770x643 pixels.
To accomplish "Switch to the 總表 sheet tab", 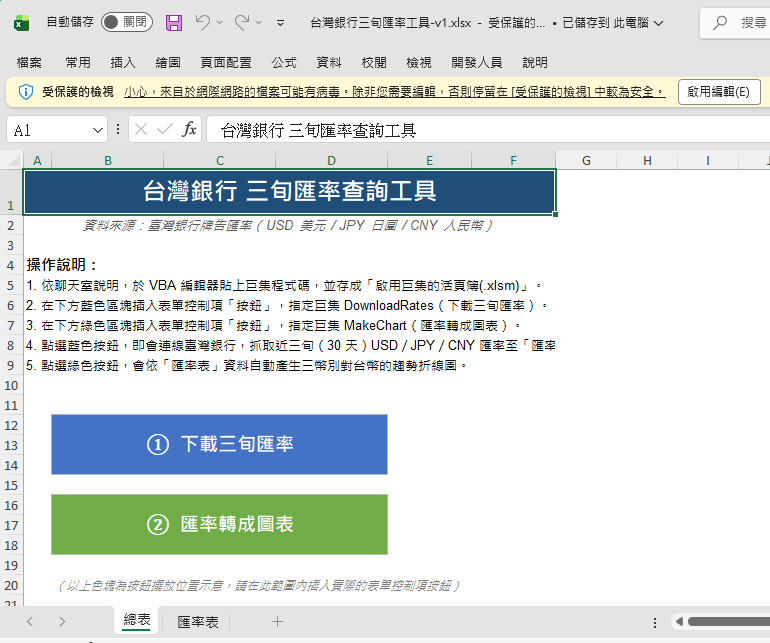I will tap(137, 620).
